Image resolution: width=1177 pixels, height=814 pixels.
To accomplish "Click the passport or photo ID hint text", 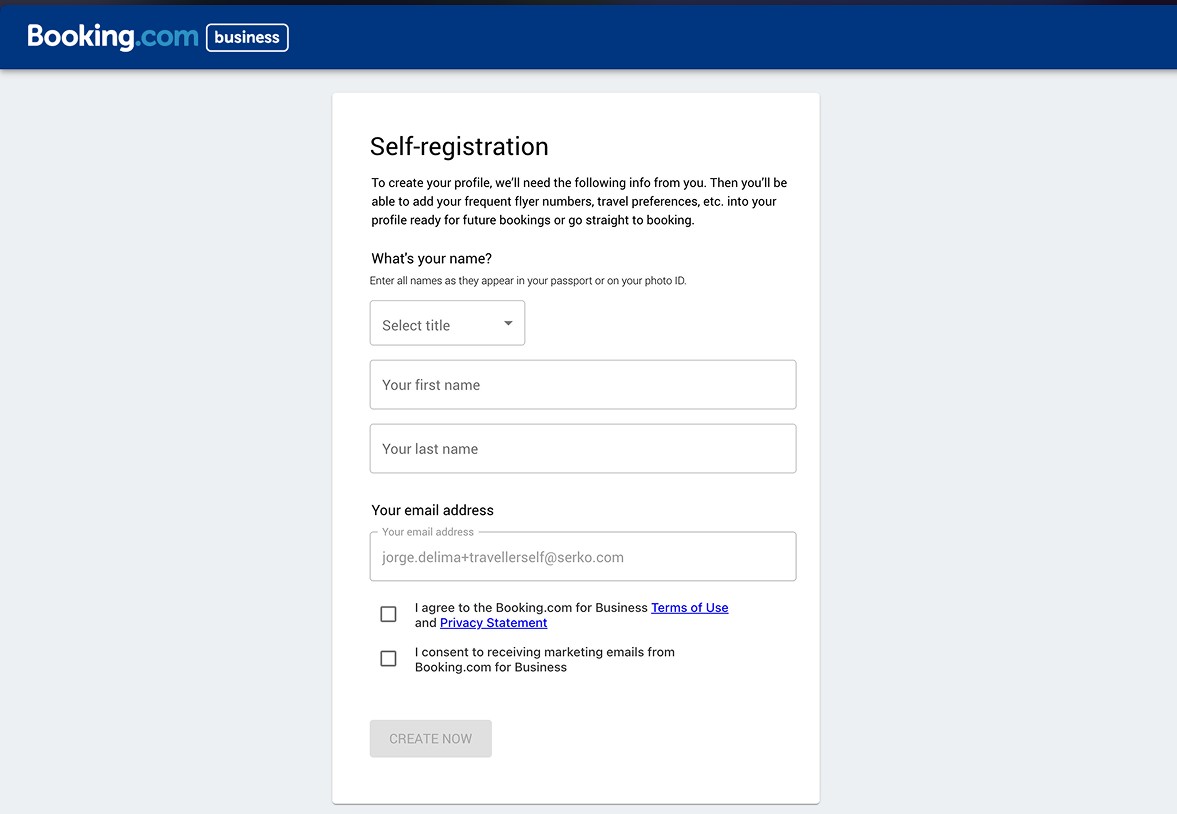I will pyautogui.click(x=528, y=281).
